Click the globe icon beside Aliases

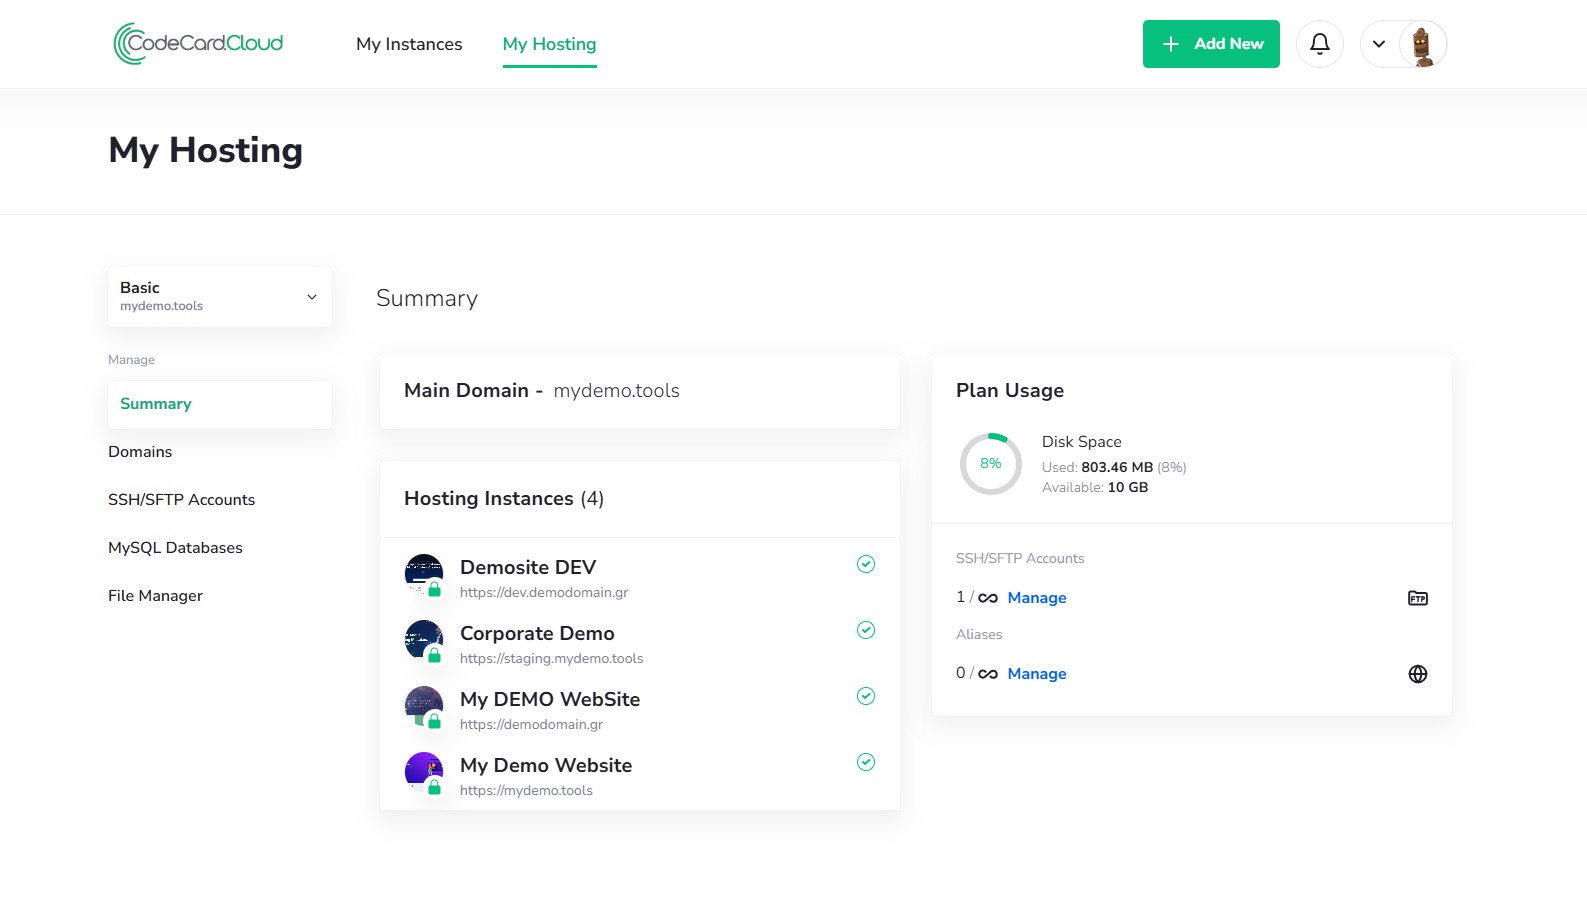1417,674
